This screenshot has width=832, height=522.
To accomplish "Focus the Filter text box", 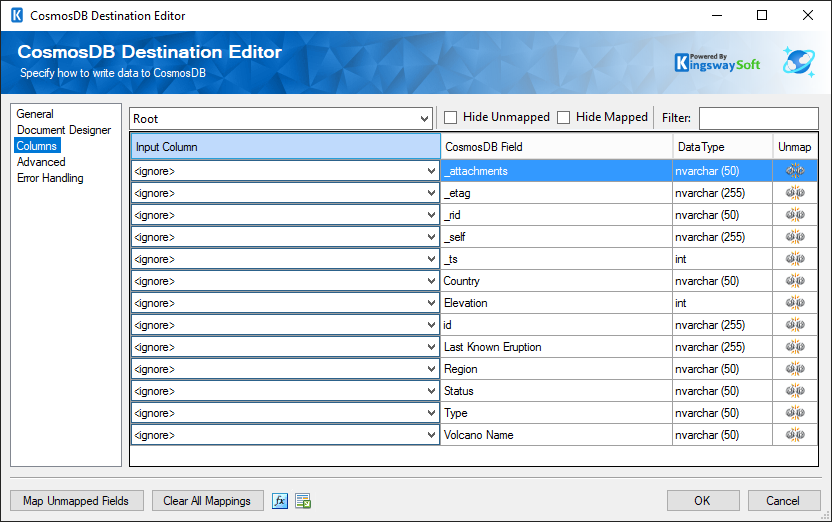I will pyautogui.click(x=758, y=118).
